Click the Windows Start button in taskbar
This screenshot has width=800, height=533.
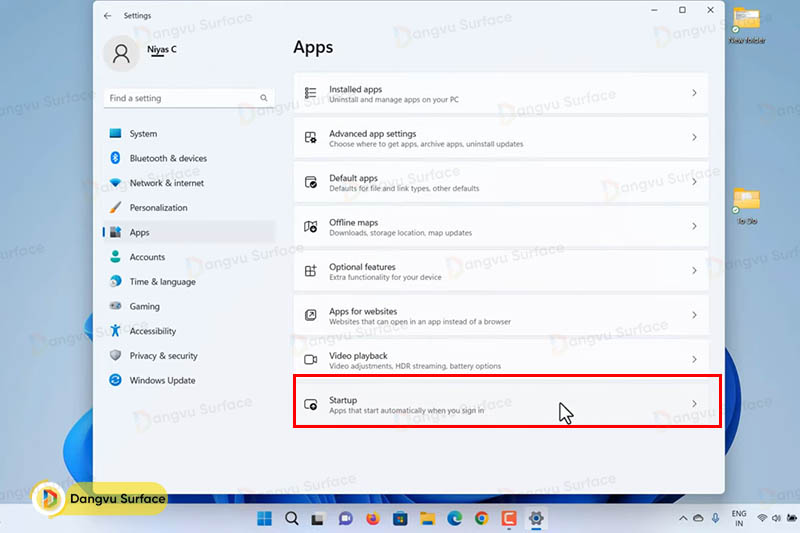pyautogui.click(x=265, y=518)
